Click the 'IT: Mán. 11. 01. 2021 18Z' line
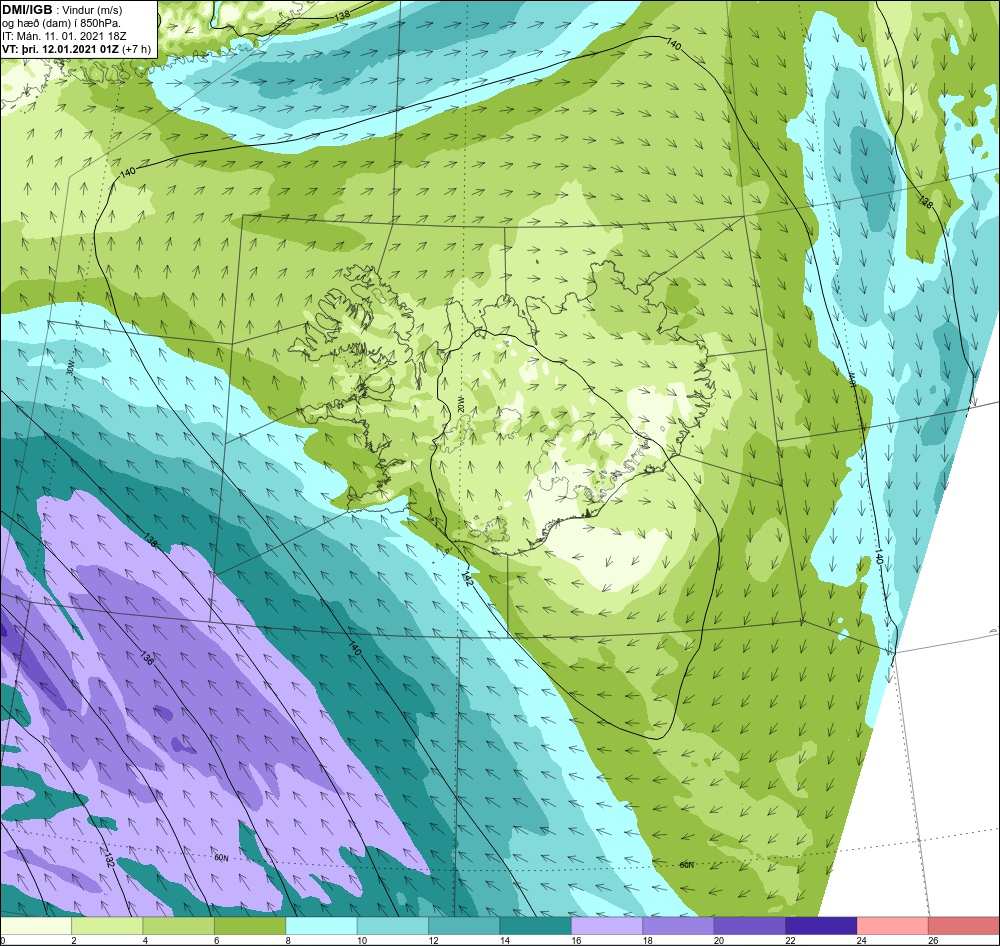 [64, 36]
